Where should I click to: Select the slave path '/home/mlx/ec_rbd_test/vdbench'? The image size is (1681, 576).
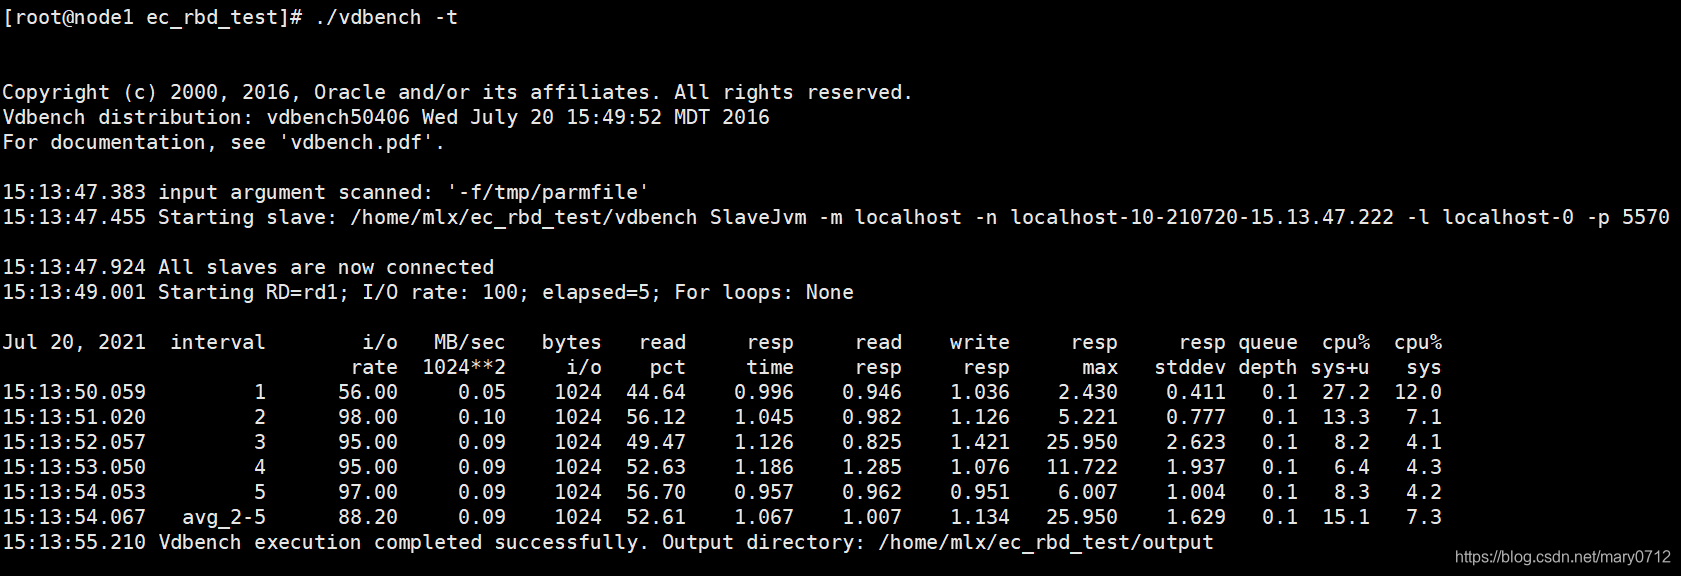[524, 217]
